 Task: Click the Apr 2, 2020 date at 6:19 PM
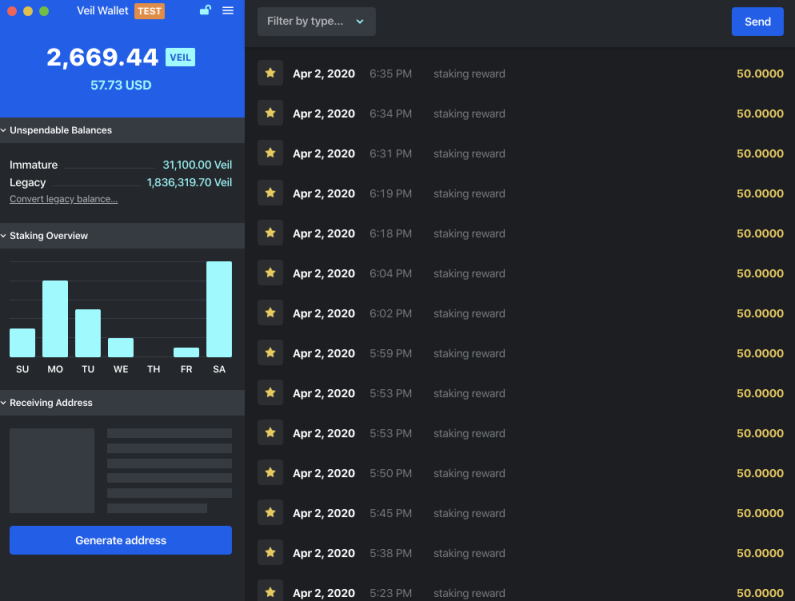[323, 194]
